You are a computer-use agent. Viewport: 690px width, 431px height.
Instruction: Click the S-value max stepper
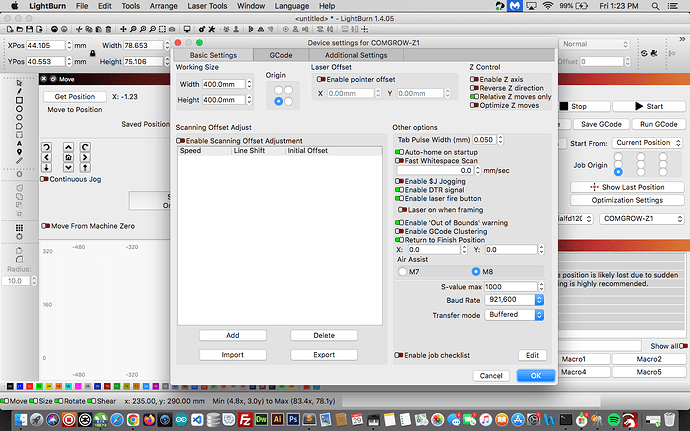541,287
